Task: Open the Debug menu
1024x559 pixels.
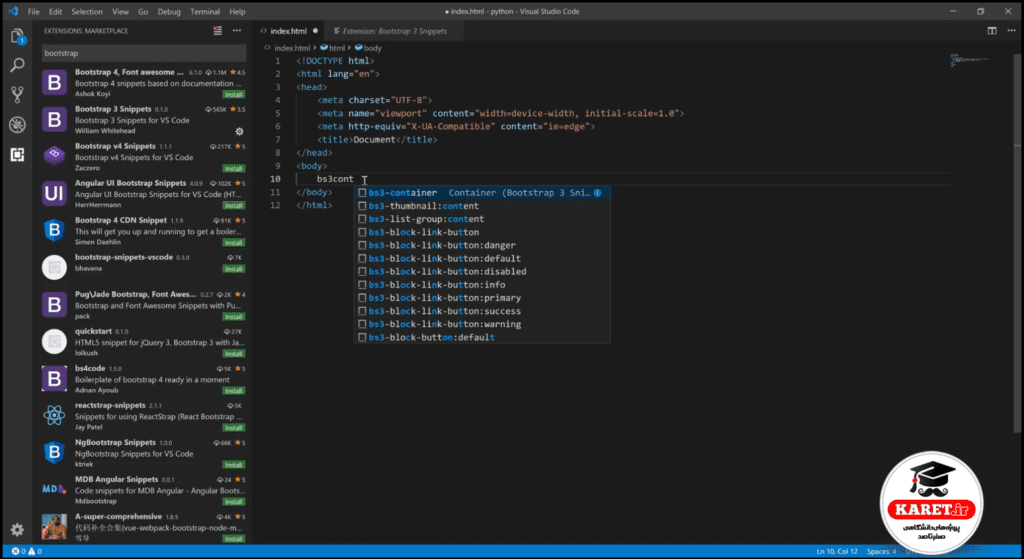Action: click(x=169, y=12)
